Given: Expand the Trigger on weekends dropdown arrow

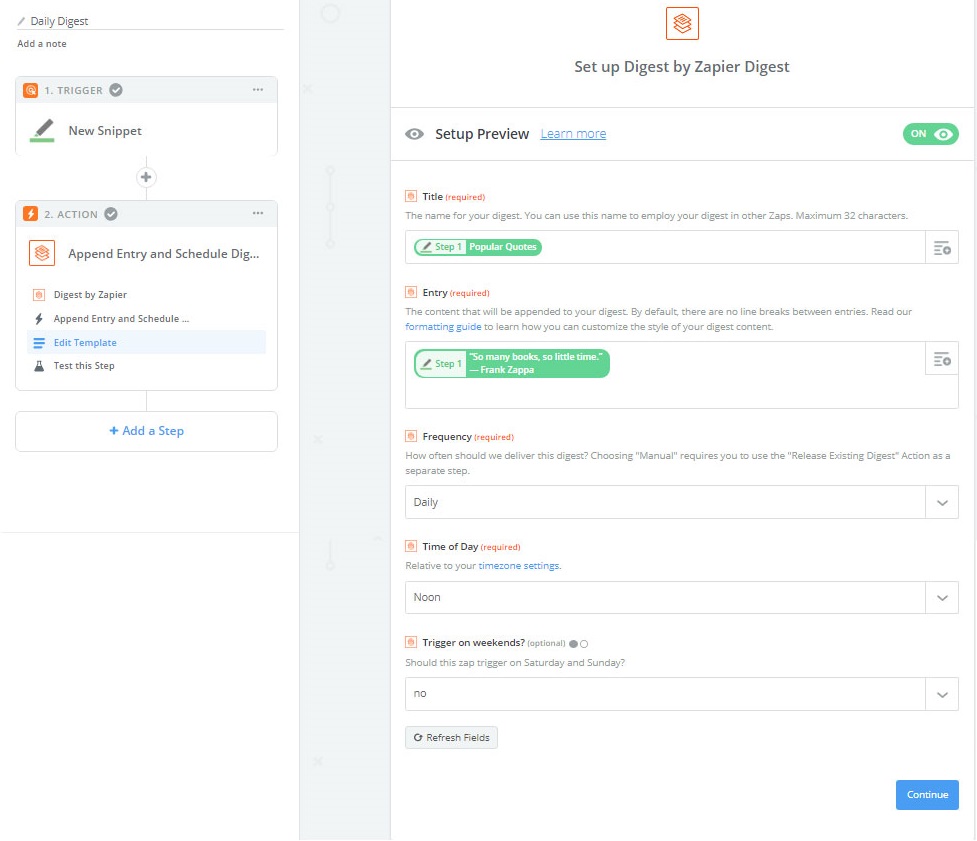Looking at the screenshot, I should click(942, 694).
